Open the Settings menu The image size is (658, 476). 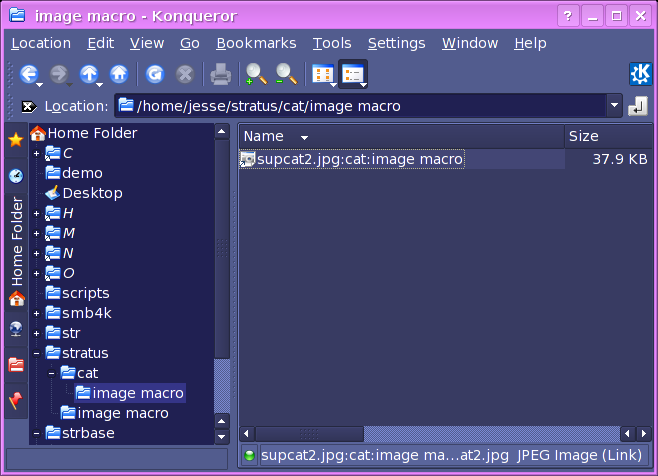click(397, 43)
